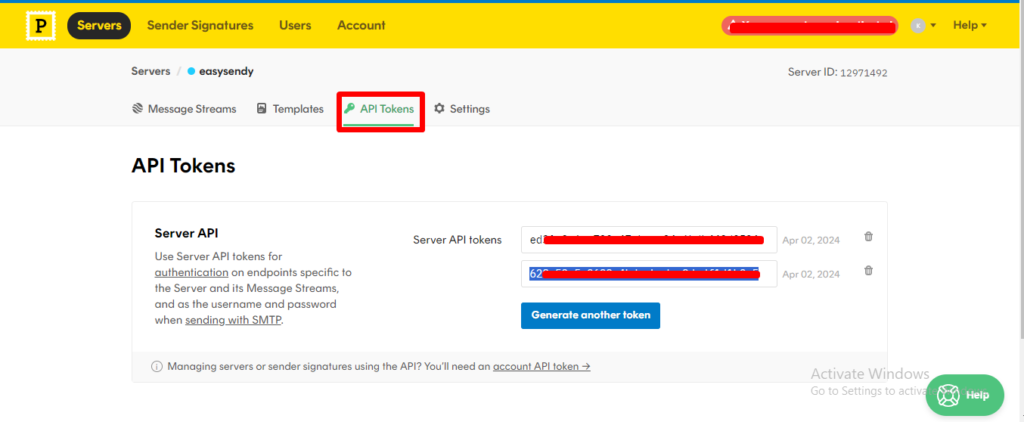
Task: Open the Account page
Action: [x=361, y=25]
